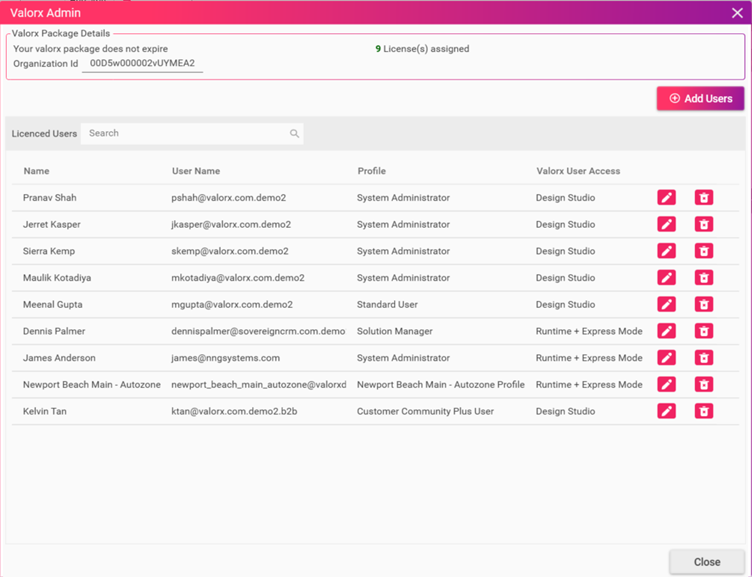The width and height of the screenshot is (752, 577).
Task: Click the Profile column header
Action: pyautogui.click(x=372, y=171)
